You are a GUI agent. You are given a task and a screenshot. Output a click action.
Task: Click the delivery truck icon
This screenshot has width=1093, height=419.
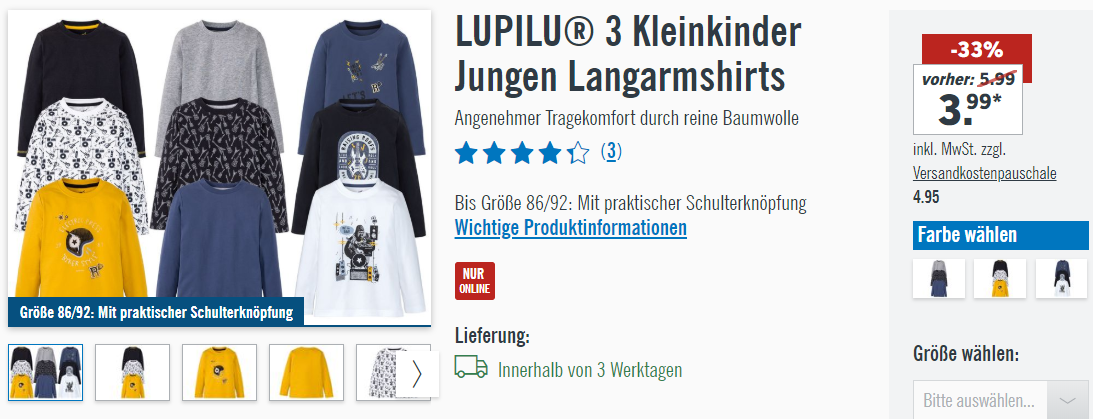click(471, 367)
